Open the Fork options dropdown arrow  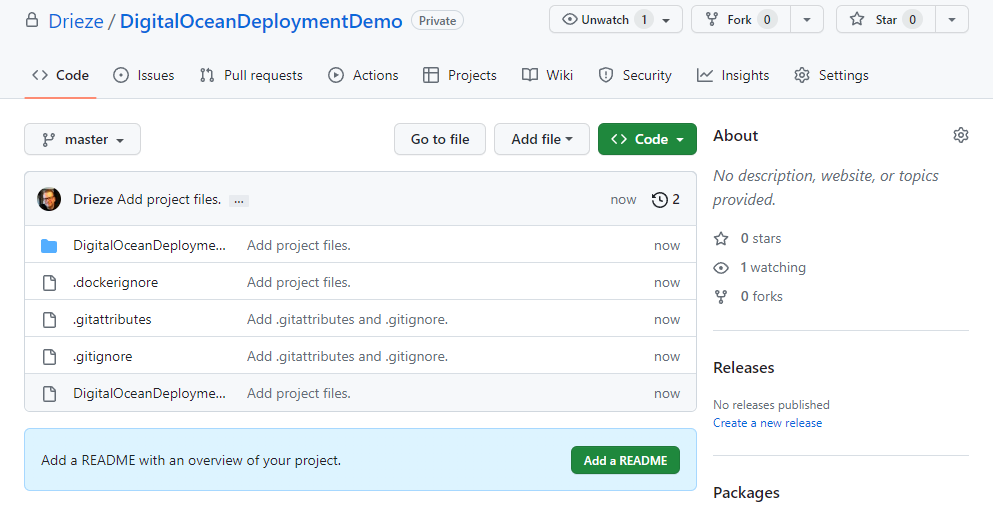[807, 20]
